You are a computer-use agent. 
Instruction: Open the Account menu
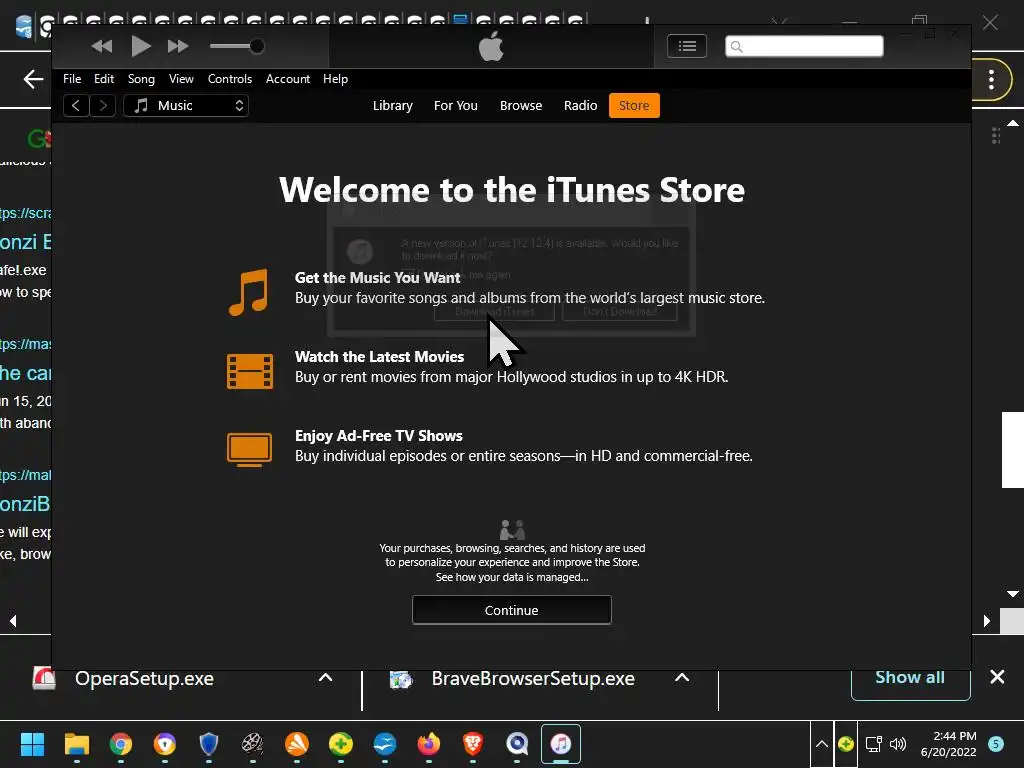[287, 79]
